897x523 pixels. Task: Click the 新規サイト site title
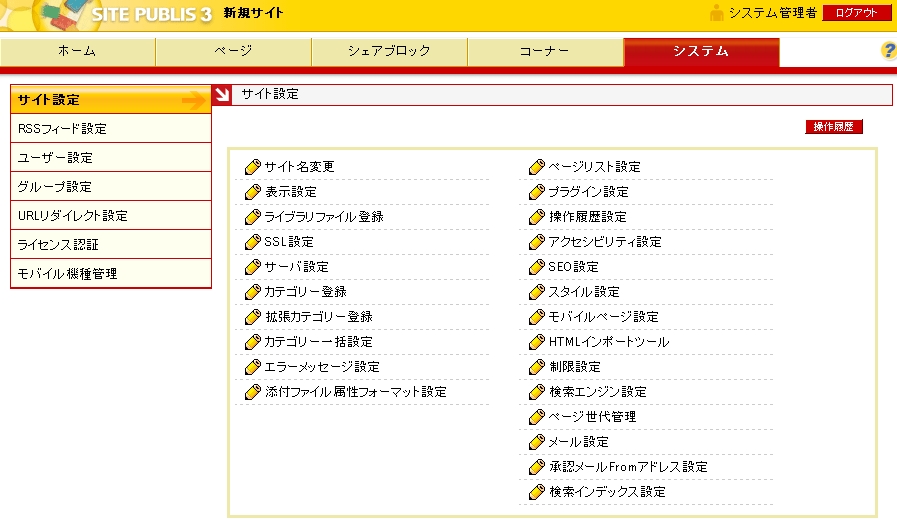click(x=253, y=13)
